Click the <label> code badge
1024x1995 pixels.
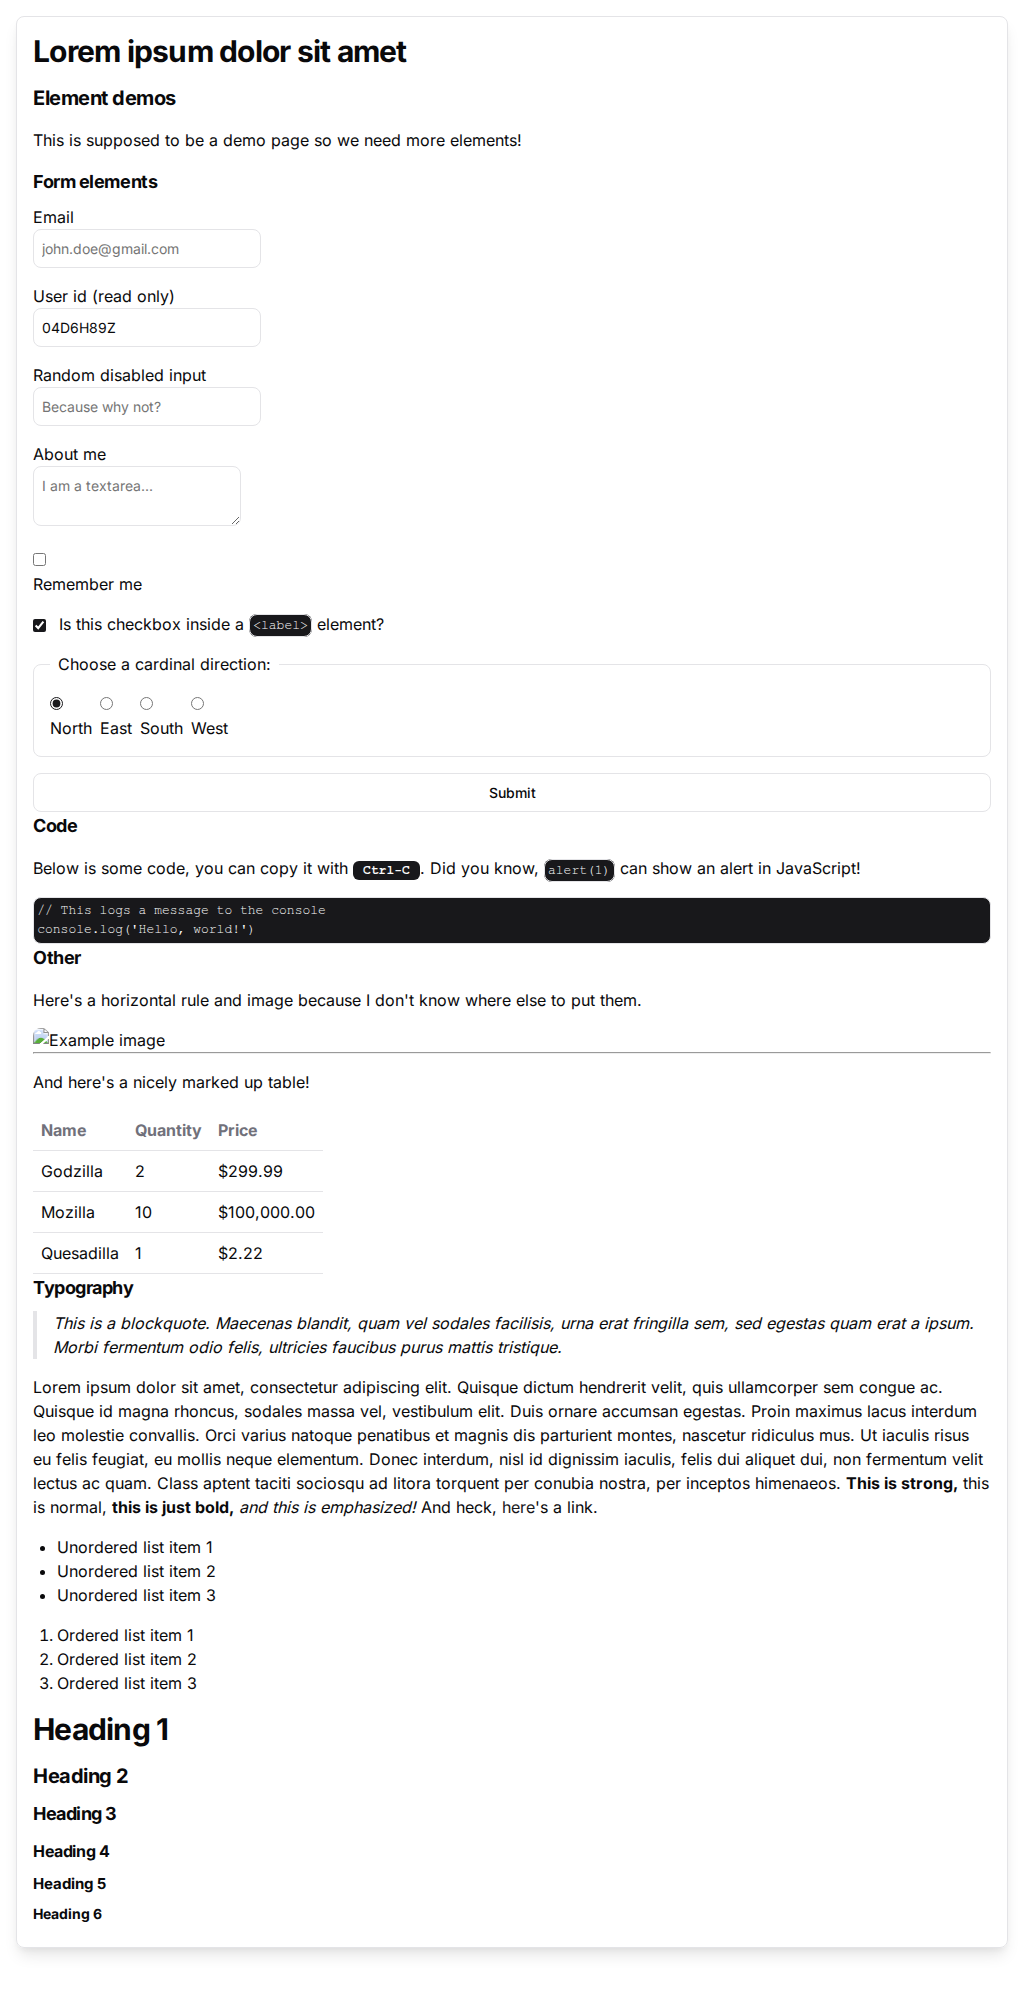280,626
